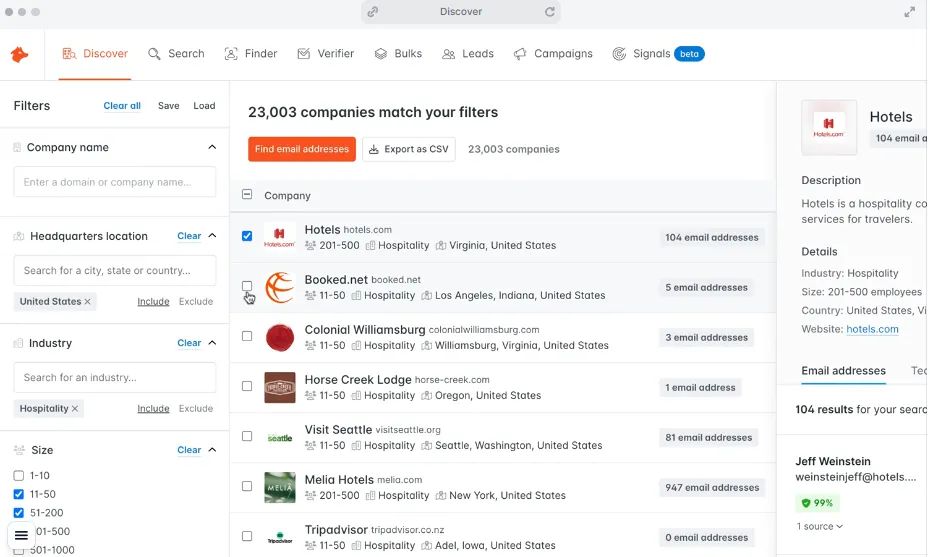Click the Melia Hotels logo
The width and height of the screenshot is (930, 557).
279,488
